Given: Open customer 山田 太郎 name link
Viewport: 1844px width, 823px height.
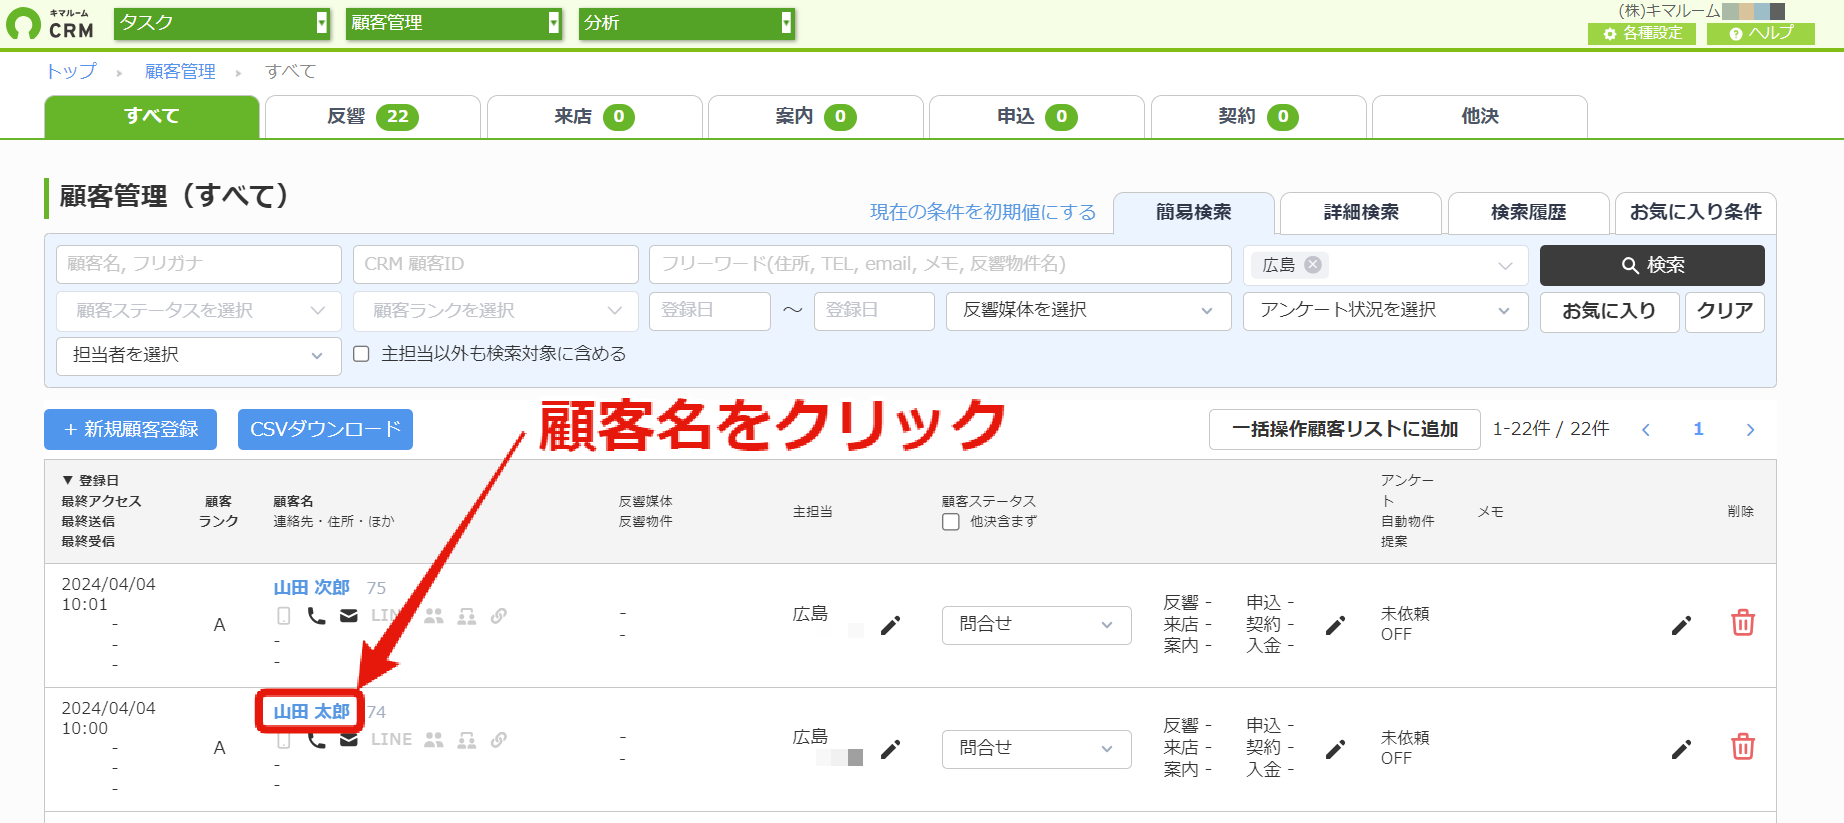Looking at the screenshot, I should (311, 711).
